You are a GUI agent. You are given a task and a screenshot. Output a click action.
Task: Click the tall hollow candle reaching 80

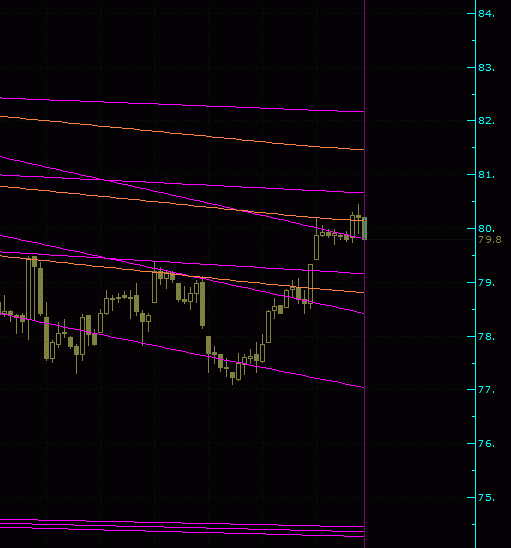pyautogui.click(x=316, y=247)
